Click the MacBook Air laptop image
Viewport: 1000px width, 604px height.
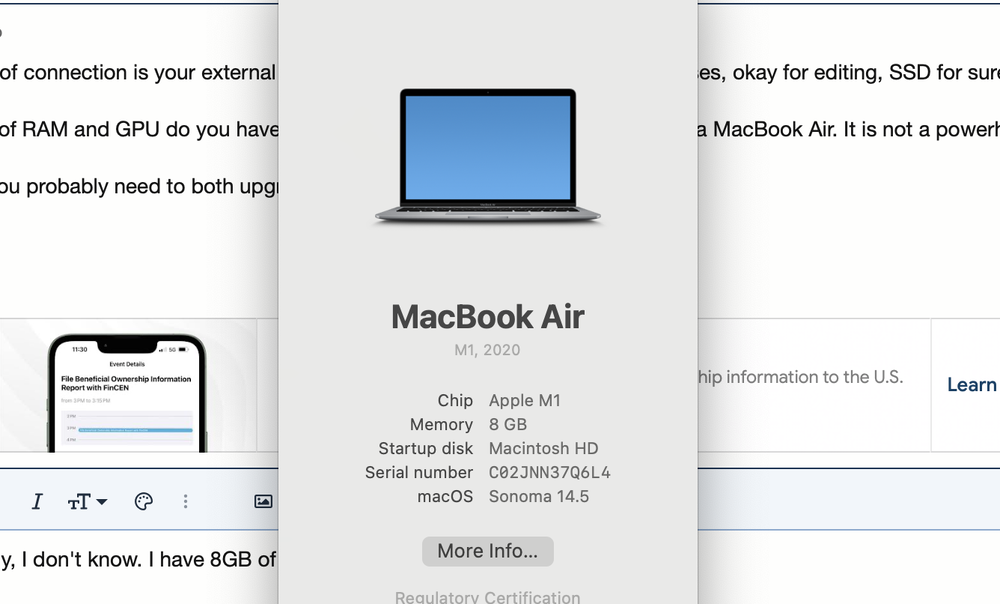pos(488,156)
